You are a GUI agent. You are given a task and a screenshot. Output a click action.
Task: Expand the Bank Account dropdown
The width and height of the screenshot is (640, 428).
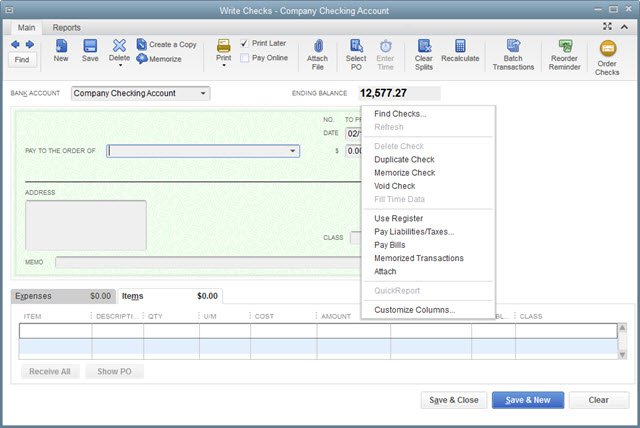point(204,94)
